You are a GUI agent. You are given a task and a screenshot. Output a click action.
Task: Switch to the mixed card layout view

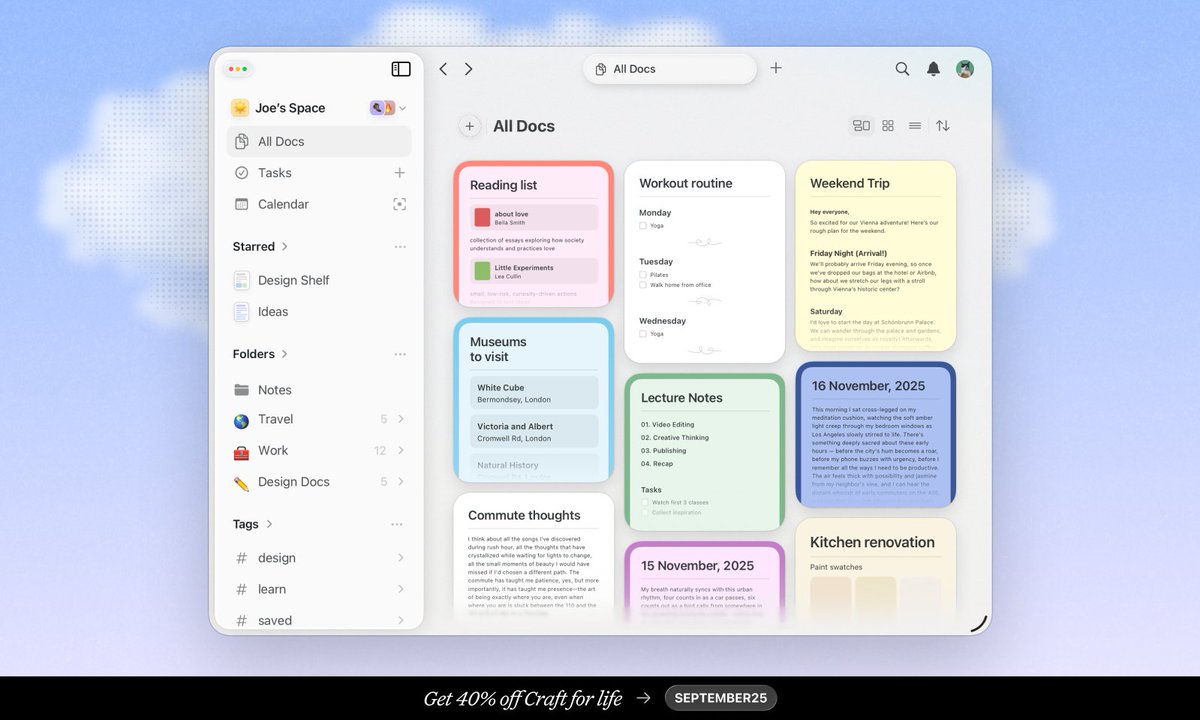click(861, 126)
